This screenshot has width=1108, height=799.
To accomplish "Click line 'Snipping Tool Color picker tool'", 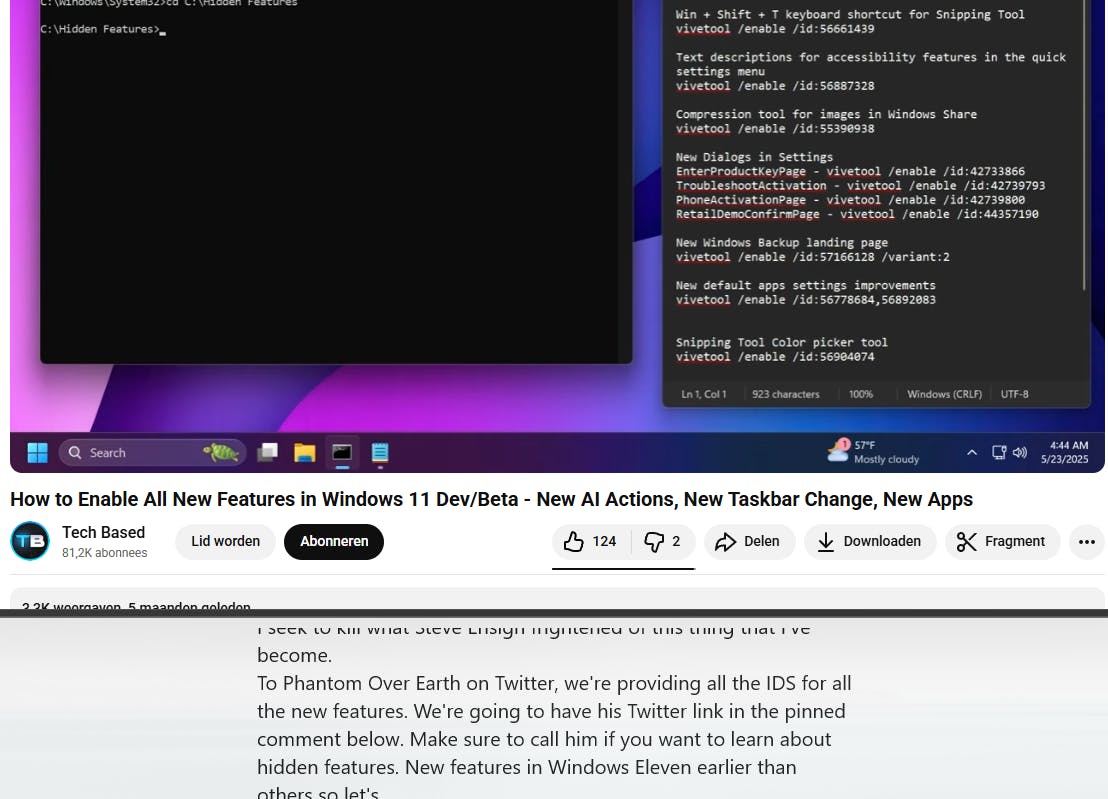I will point(781,343).
